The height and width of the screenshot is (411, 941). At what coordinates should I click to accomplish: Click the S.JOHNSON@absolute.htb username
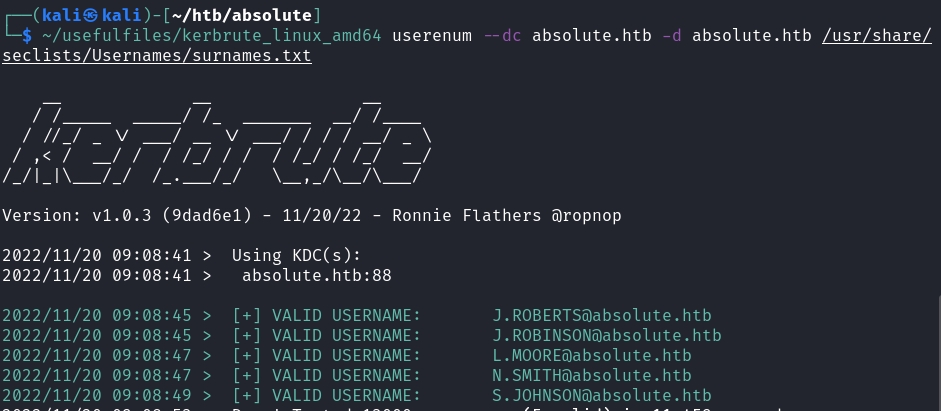tap(601, 396)
